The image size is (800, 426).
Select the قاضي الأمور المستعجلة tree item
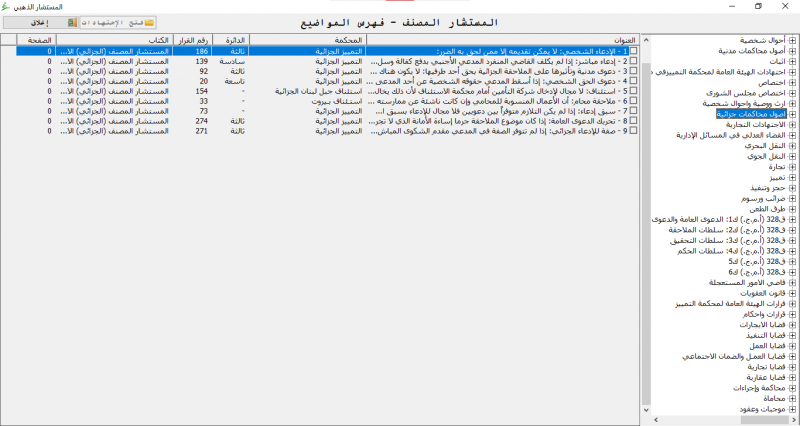[x=748, y=283]
